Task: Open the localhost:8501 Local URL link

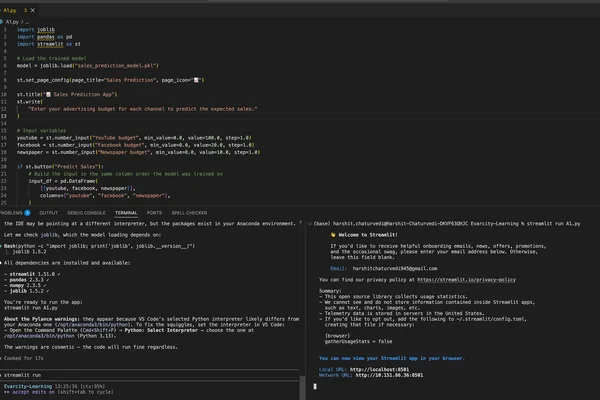Action: click(x=379, y=370)
